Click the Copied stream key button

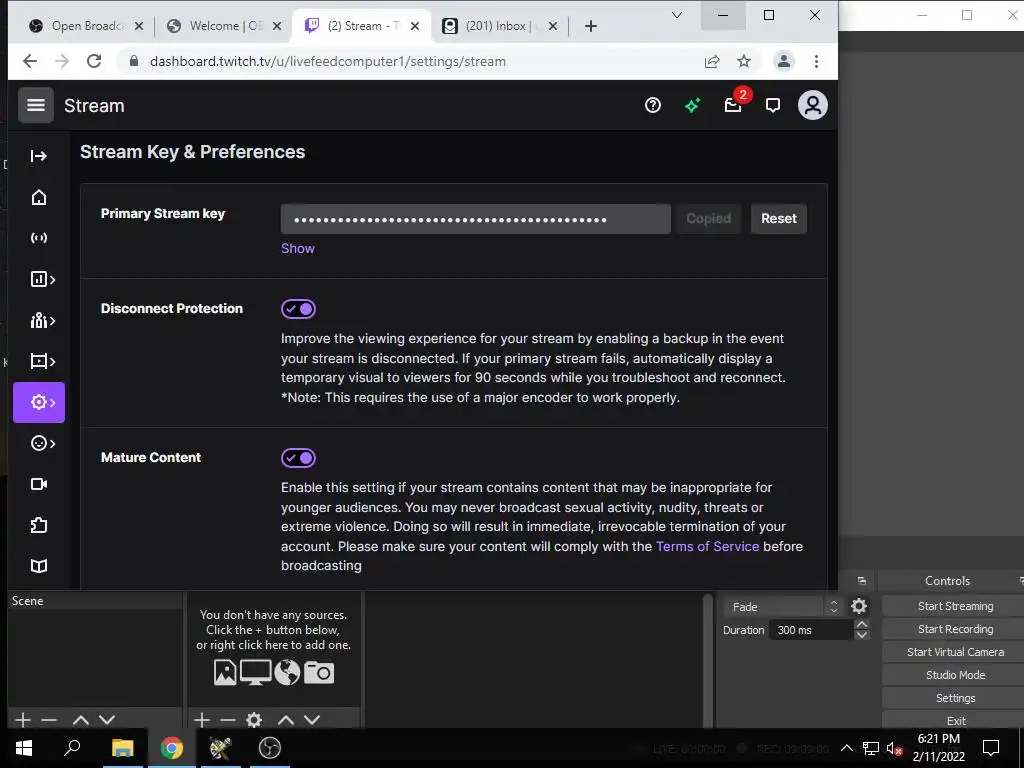pos(708,219)
